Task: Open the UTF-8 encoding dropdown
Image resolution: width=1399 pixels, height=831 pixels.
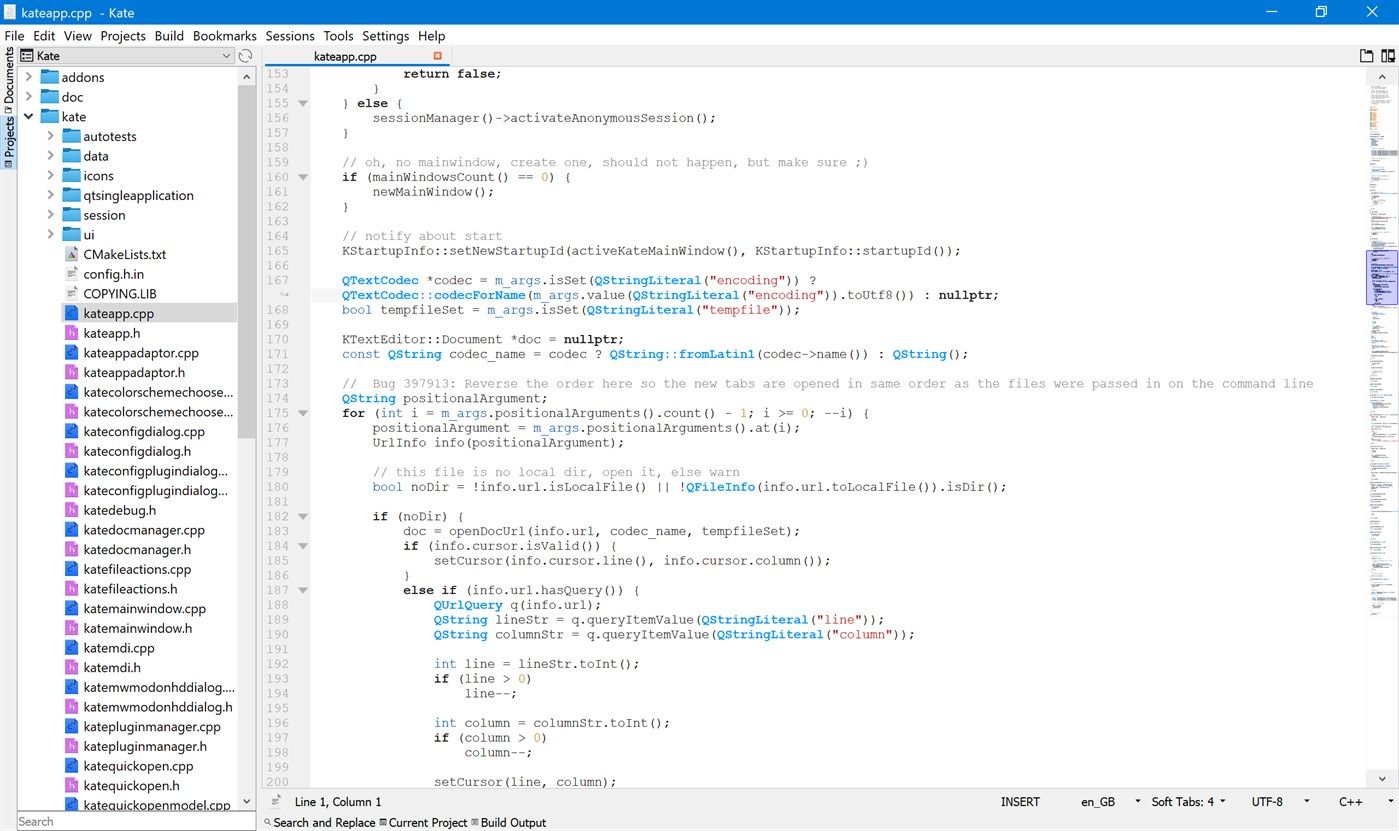Action: [x=1282, y=801]
